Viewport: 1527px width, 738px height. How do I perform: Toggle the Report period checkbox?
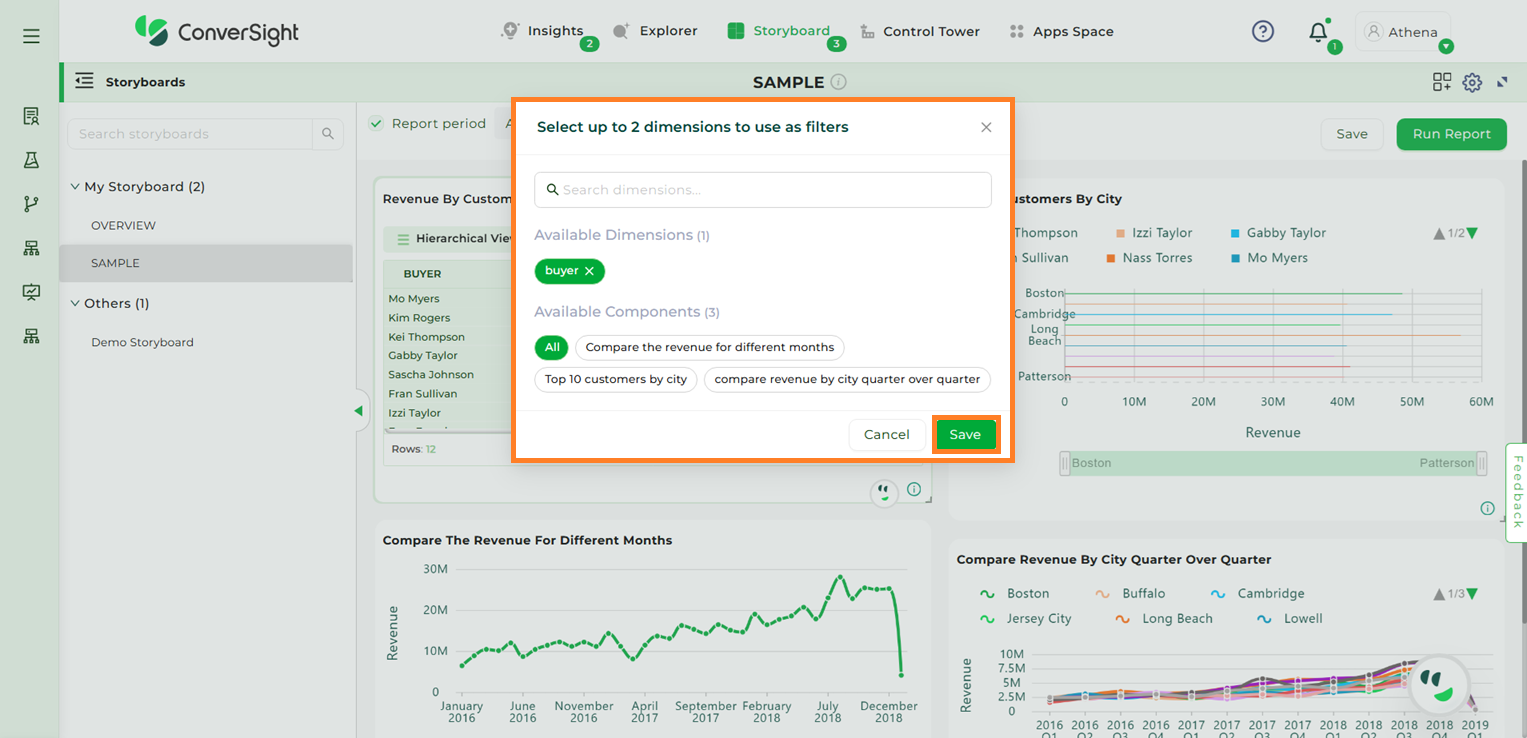376,124
